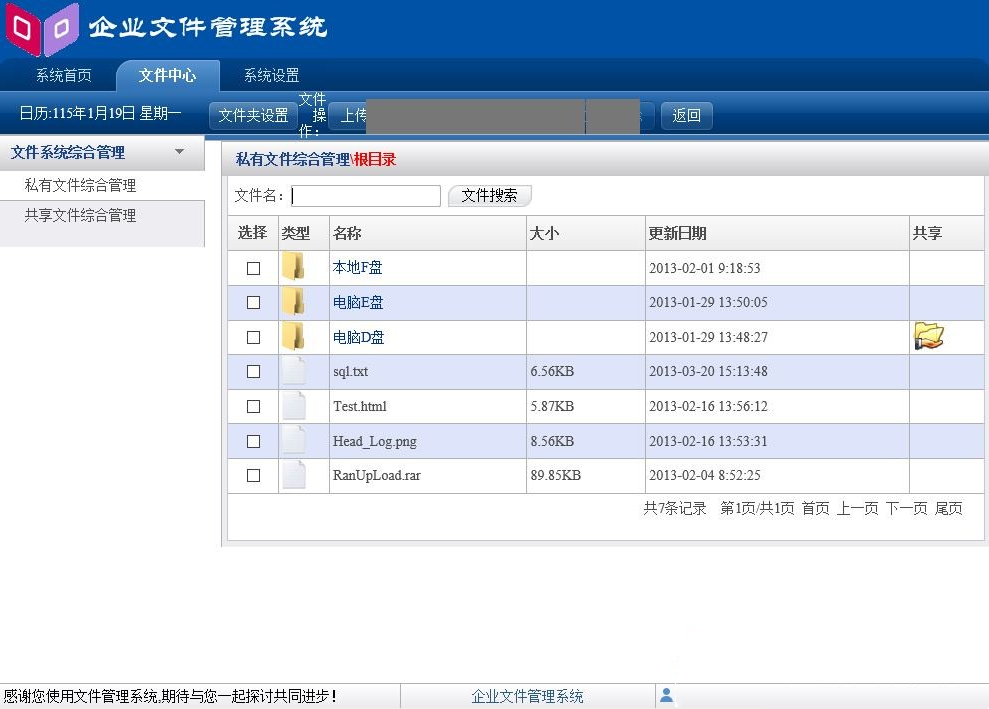Click the 文件夹设置 button
Viewport: 989px width, 709px height.
(x=253, y=115)
